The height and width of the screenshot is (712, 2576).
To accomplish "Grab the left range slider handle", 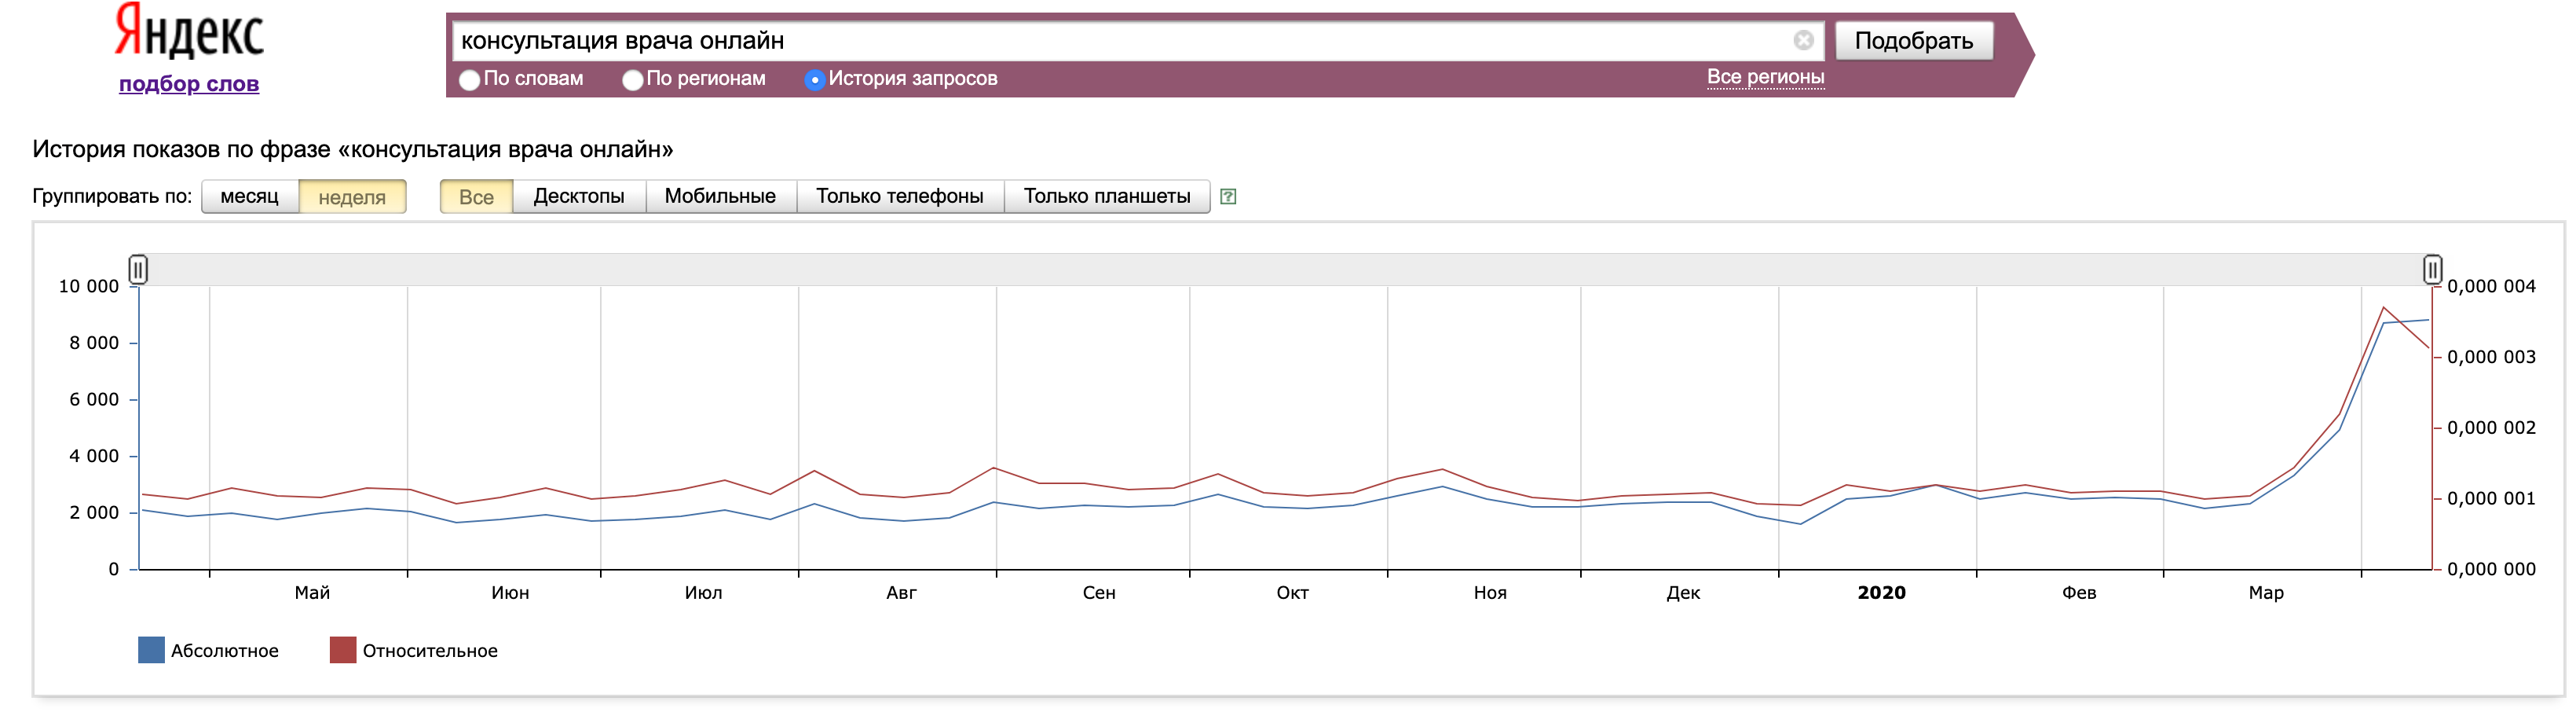I will pyautogui.click(x=138, y=269).
